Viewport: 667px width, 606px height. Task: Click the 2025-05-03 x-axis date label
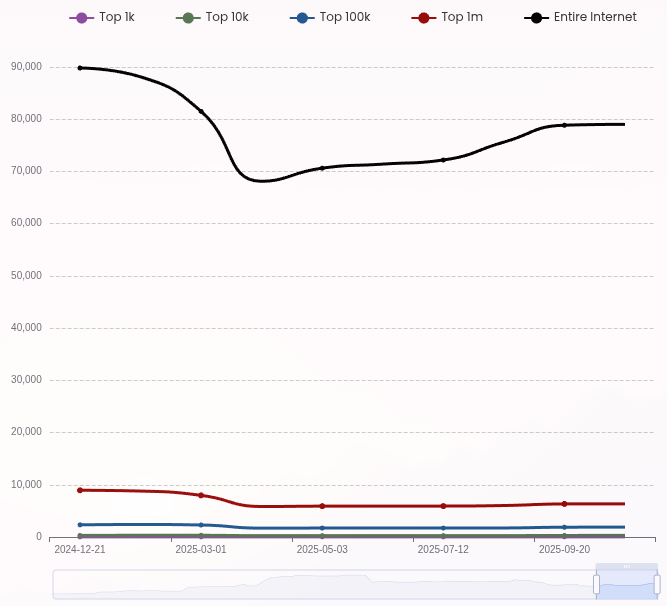tap(322, 549)
